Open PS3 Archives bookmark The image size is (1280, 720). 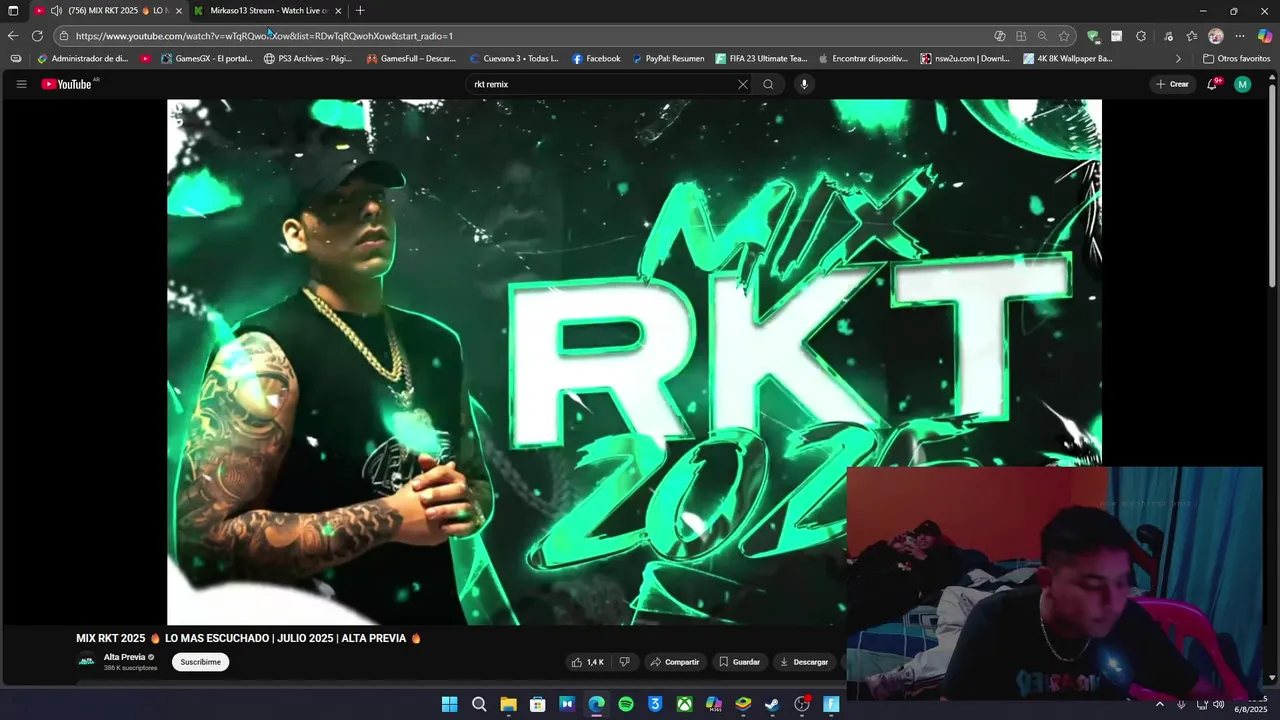click(x=308, y=59)
